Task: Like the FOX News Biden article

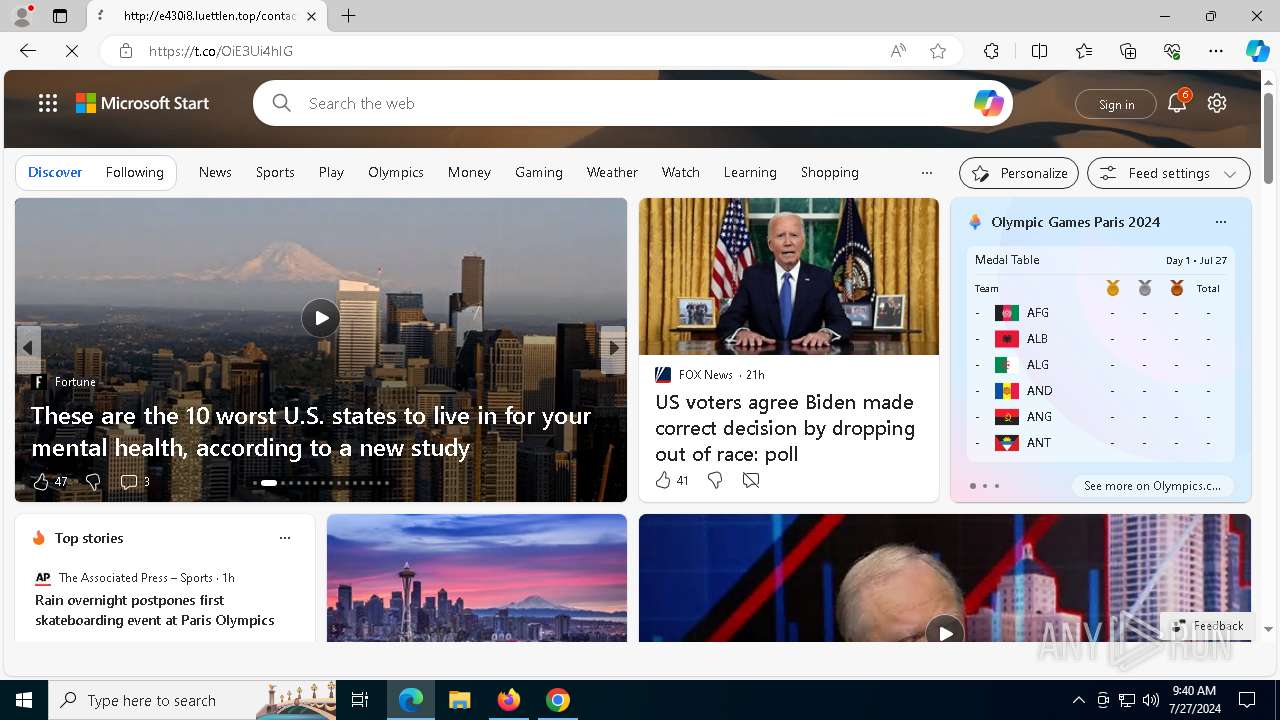Action: [671, 481]
